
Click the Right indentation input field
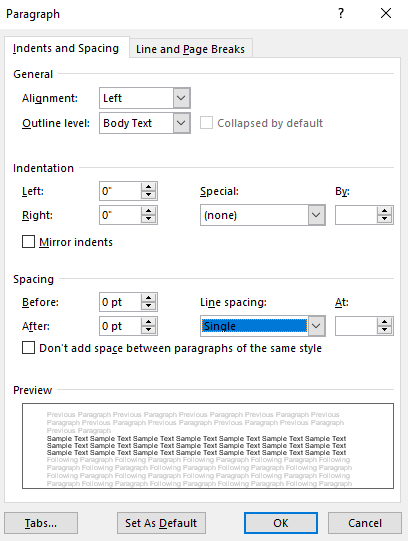pyautogui.click(x=120, y=215)
